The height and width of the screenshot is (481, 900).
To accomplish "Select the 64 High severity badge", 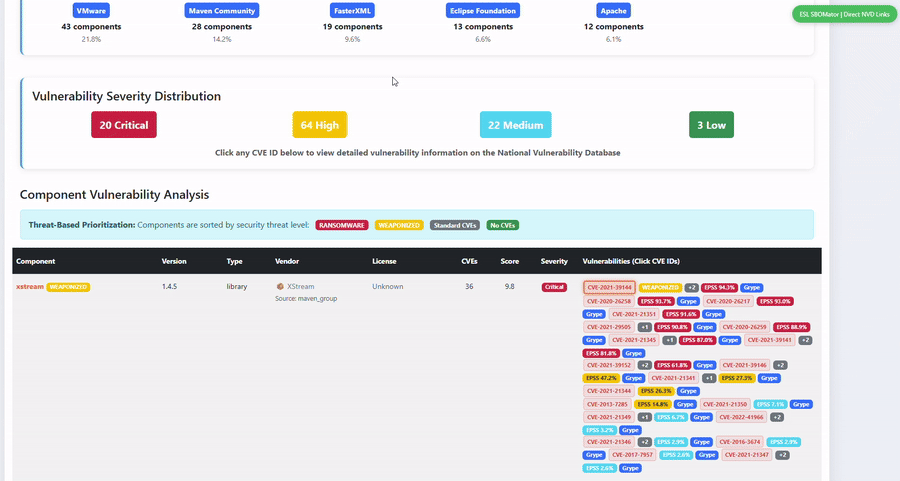I will coord(320,125).
